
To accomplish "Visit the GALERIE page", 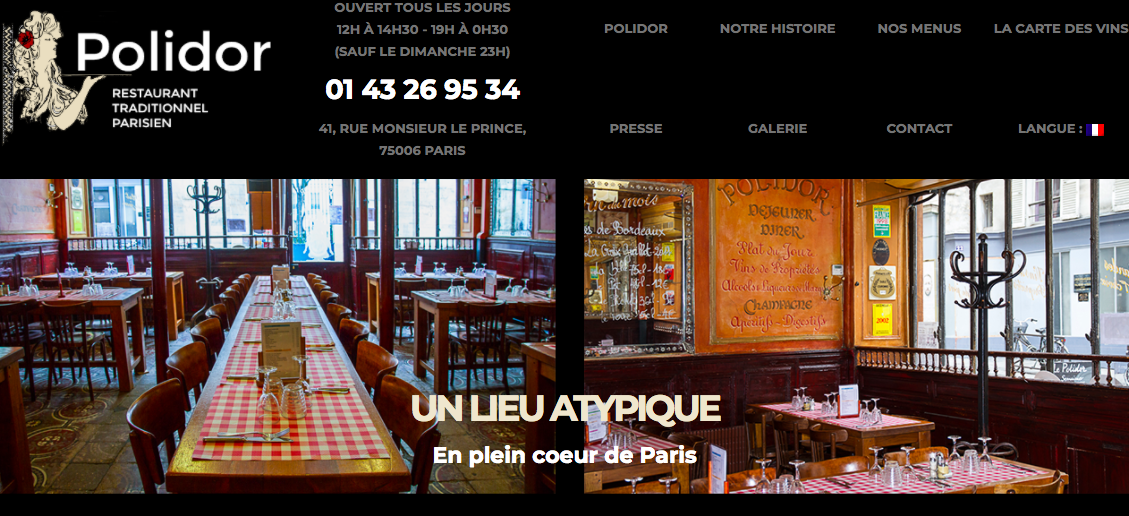I will point(777,129).
